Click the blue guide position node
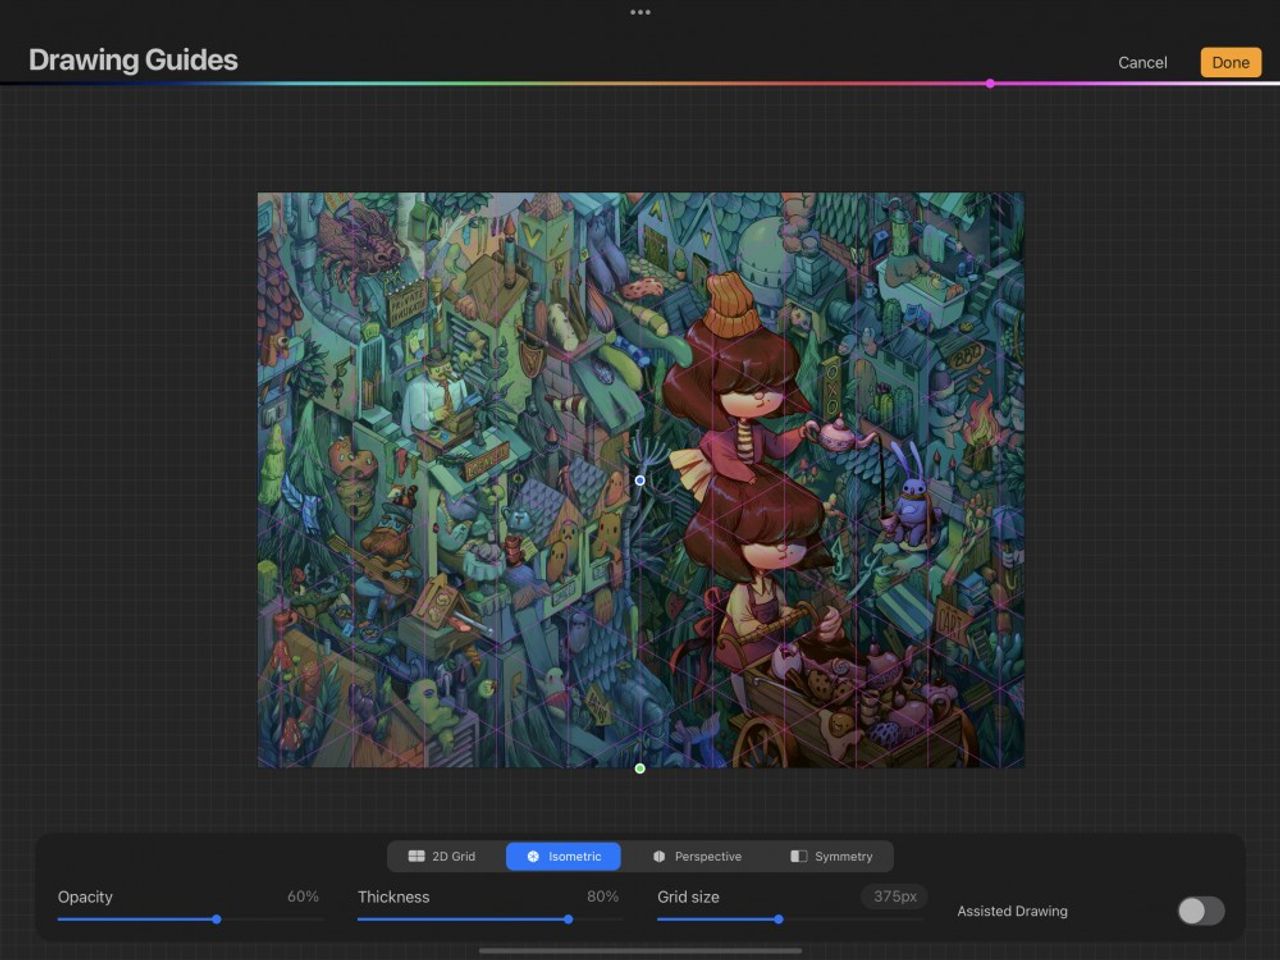 (x=640, y=480)
